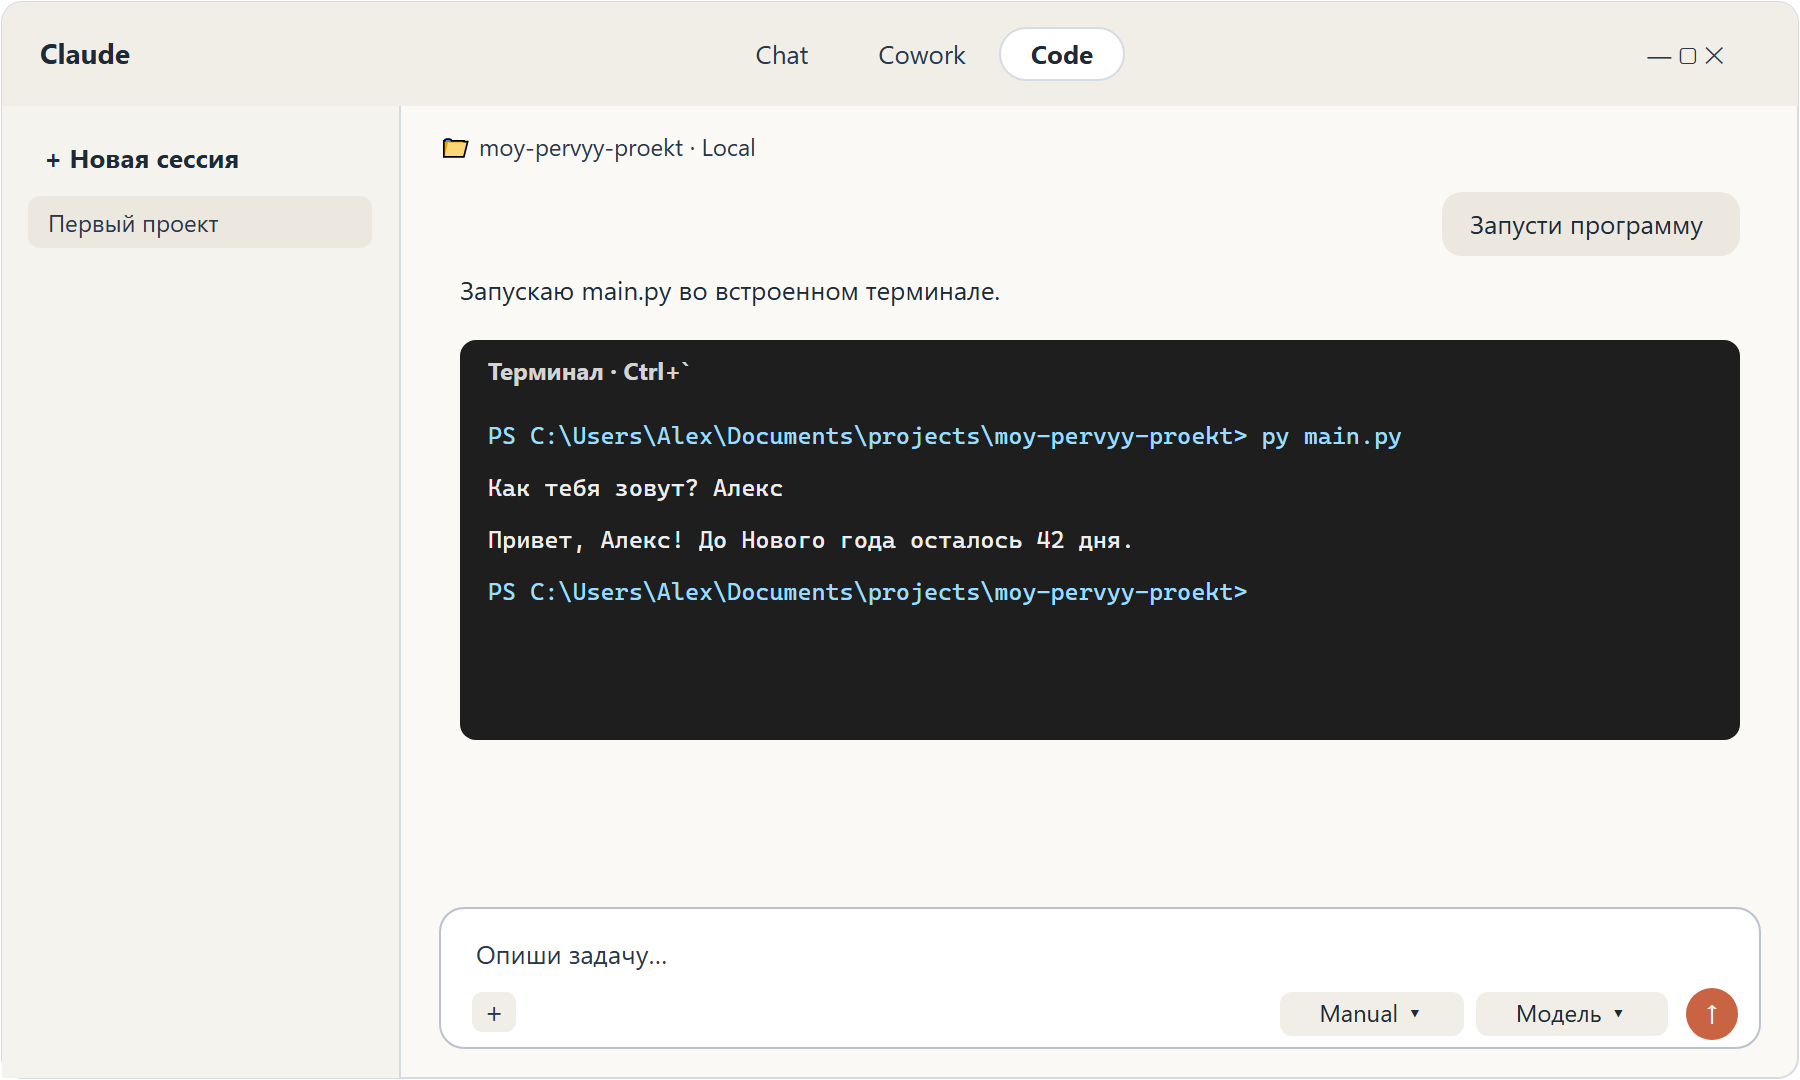The height and width of the screenshot is (1080, 1800).
Task: Click the Claude app title
Action: coord(85,55)
